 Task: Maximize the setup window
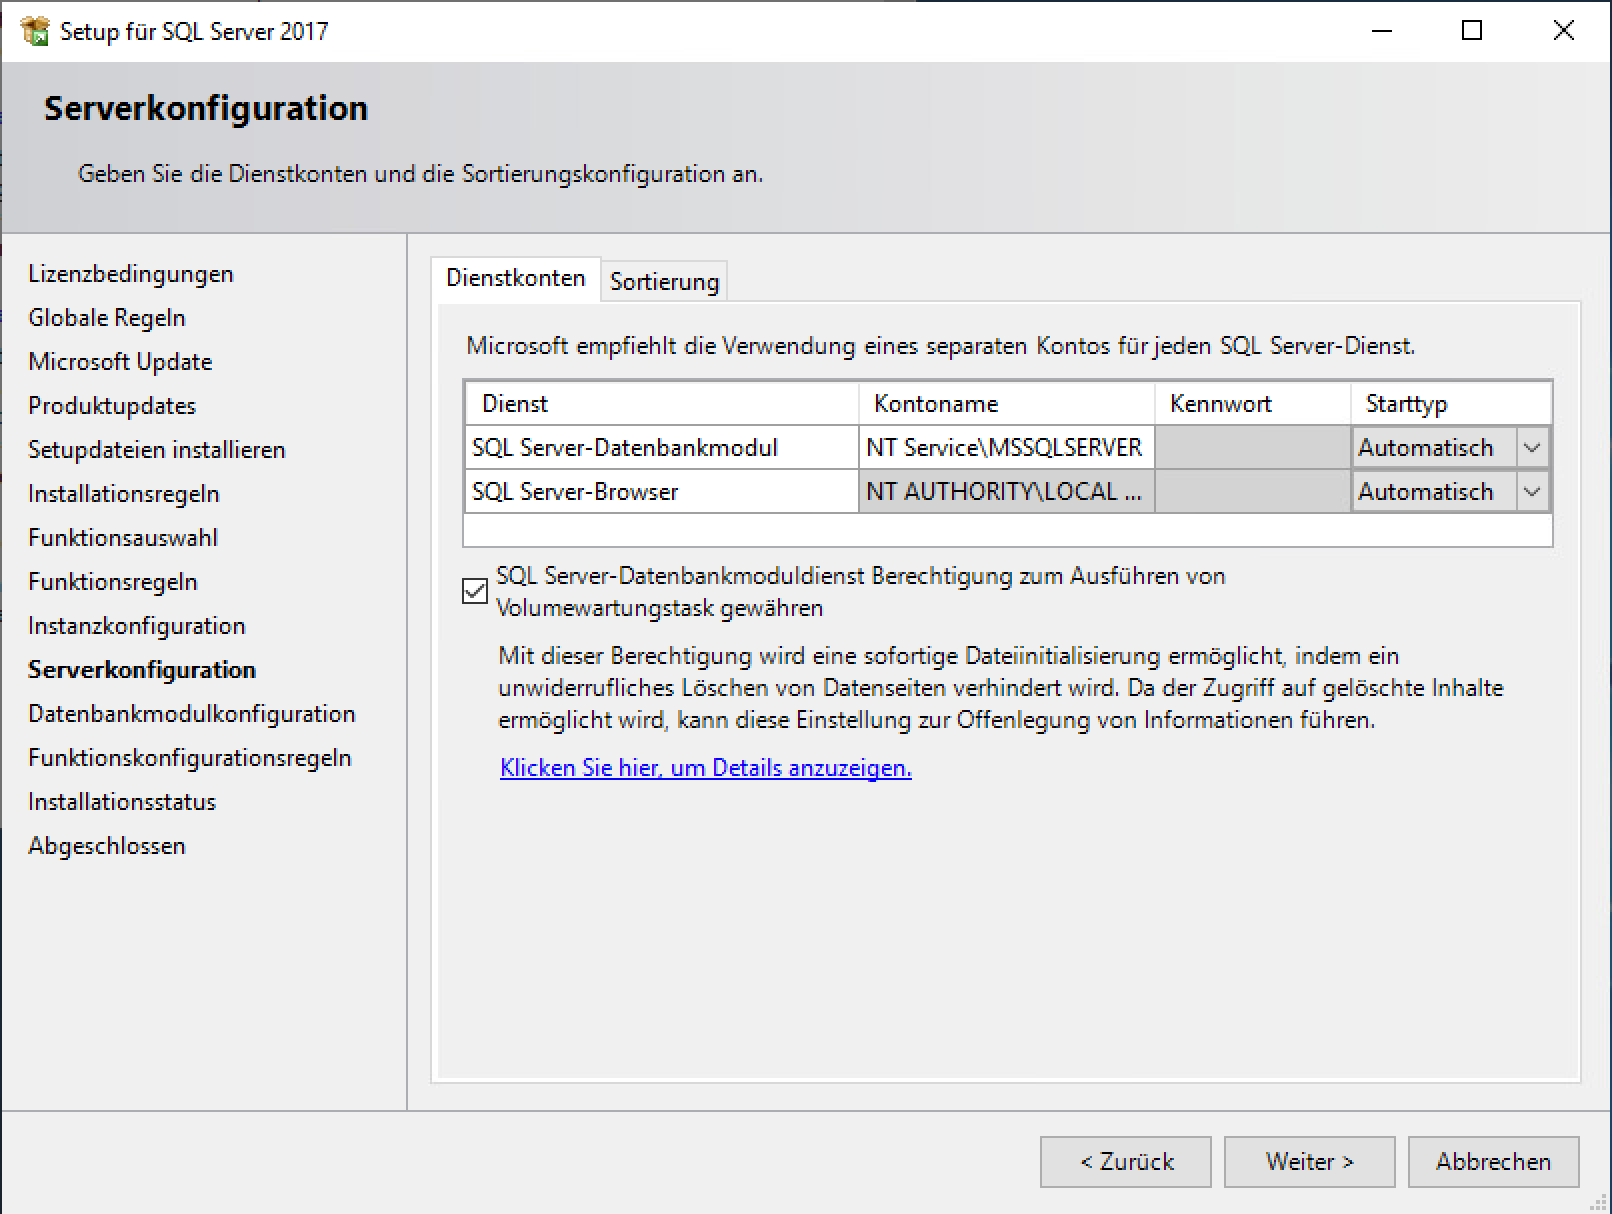point(1472,31)
